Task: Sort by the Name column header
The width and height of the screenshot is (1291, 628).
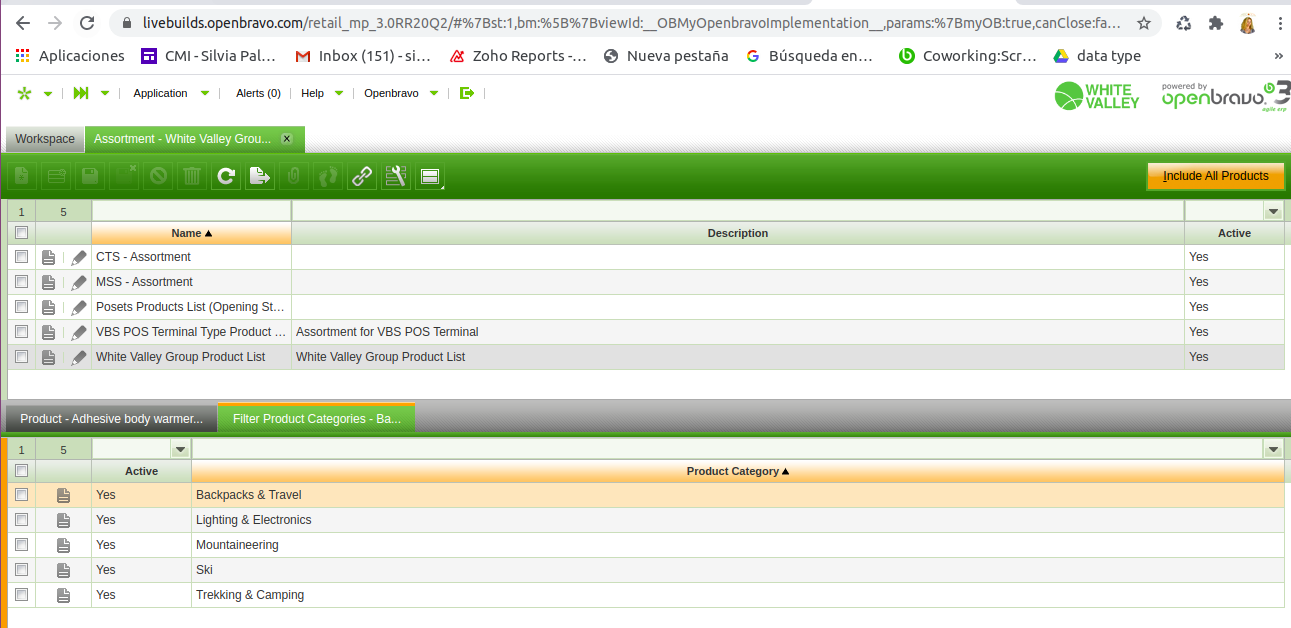Action: pos(191,233)
